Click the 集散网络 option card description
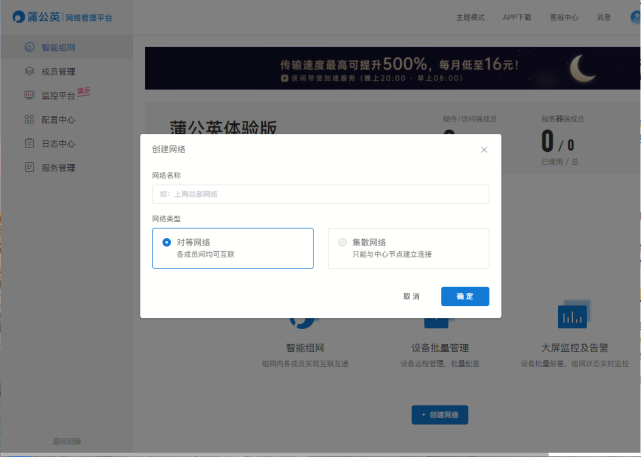 392,254
